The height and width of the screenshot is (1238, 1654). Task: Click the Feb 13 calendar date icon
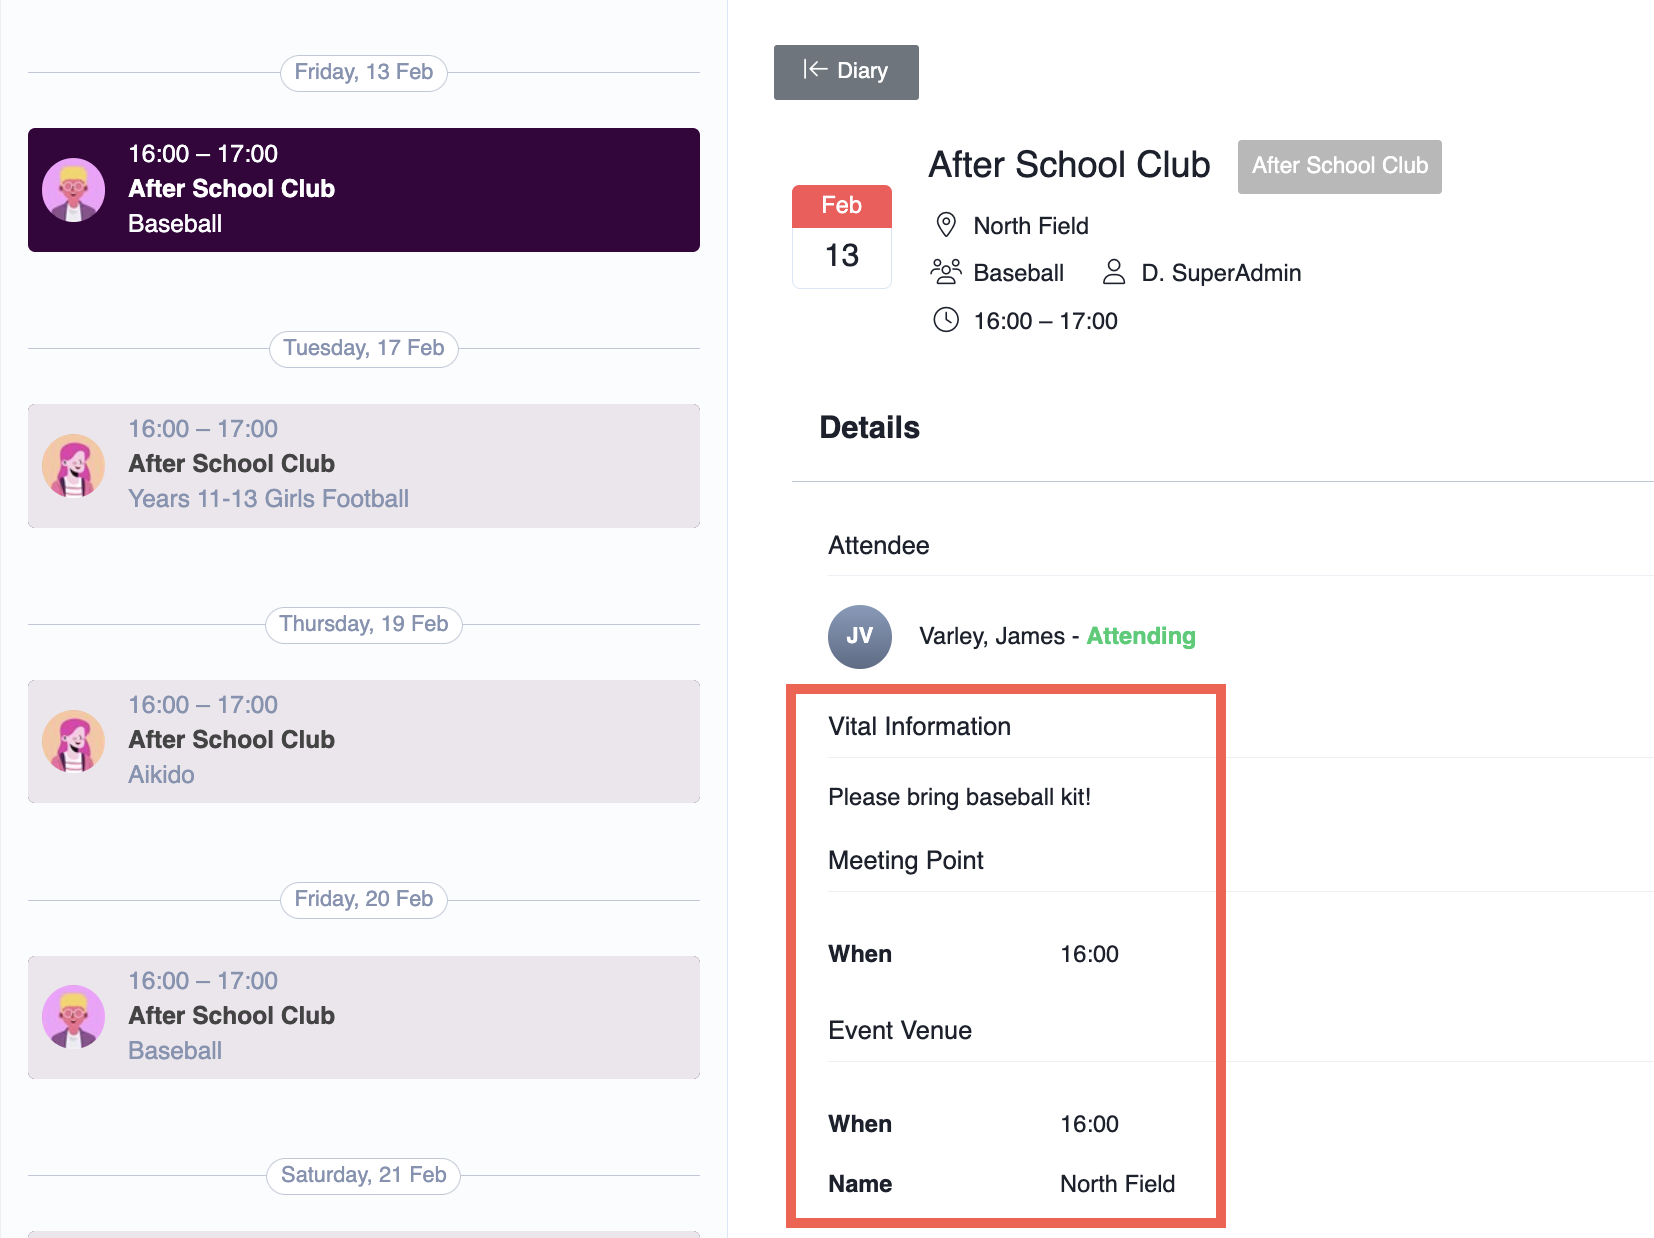tap(841, 237)
